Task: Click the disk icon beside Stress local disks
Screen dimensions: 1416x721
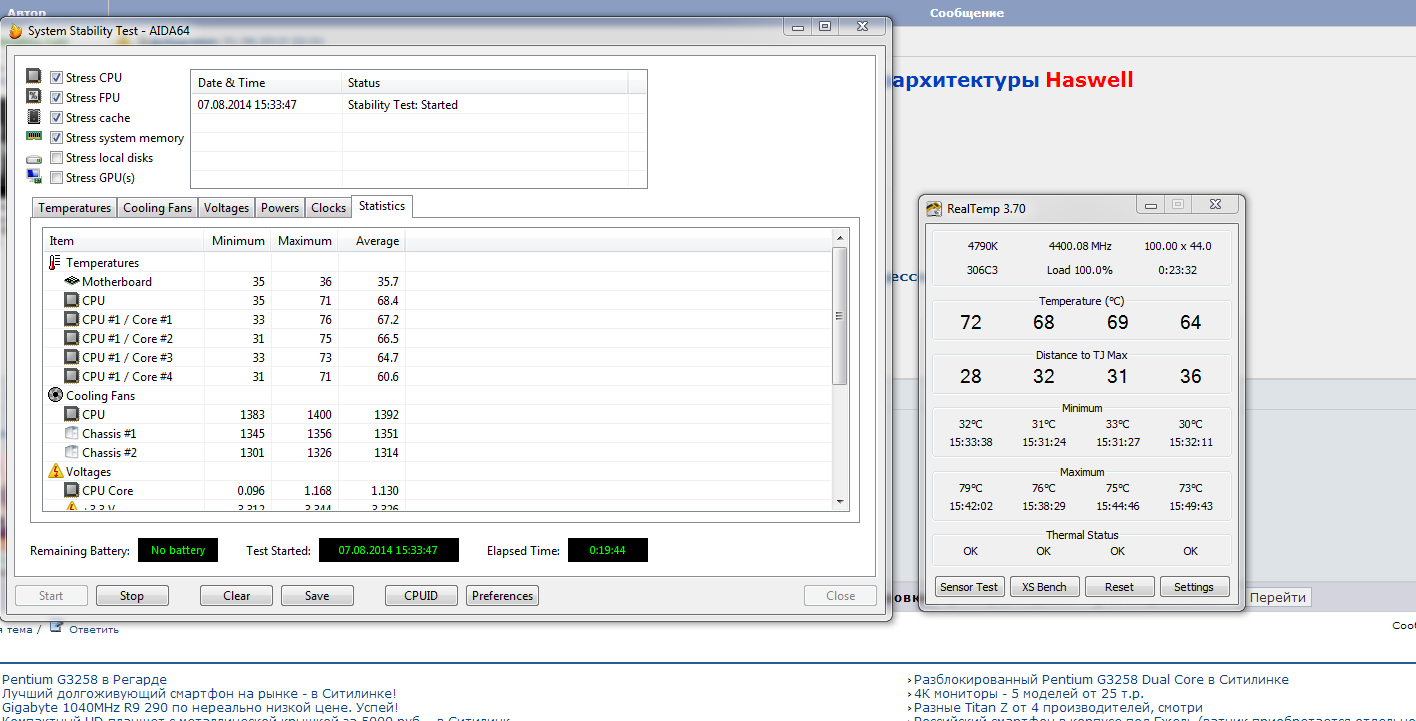Action: (34, 158)
